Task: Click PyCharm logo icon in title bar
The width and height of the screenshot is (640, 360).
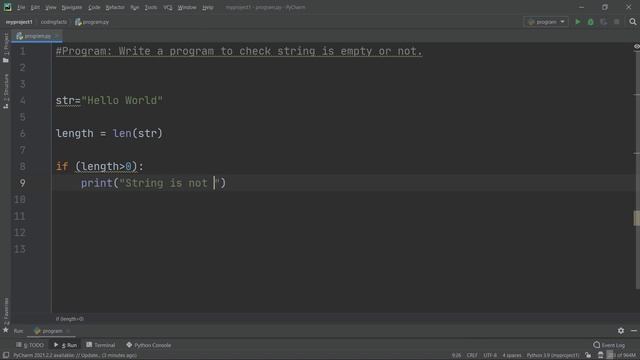Action: 7,7
